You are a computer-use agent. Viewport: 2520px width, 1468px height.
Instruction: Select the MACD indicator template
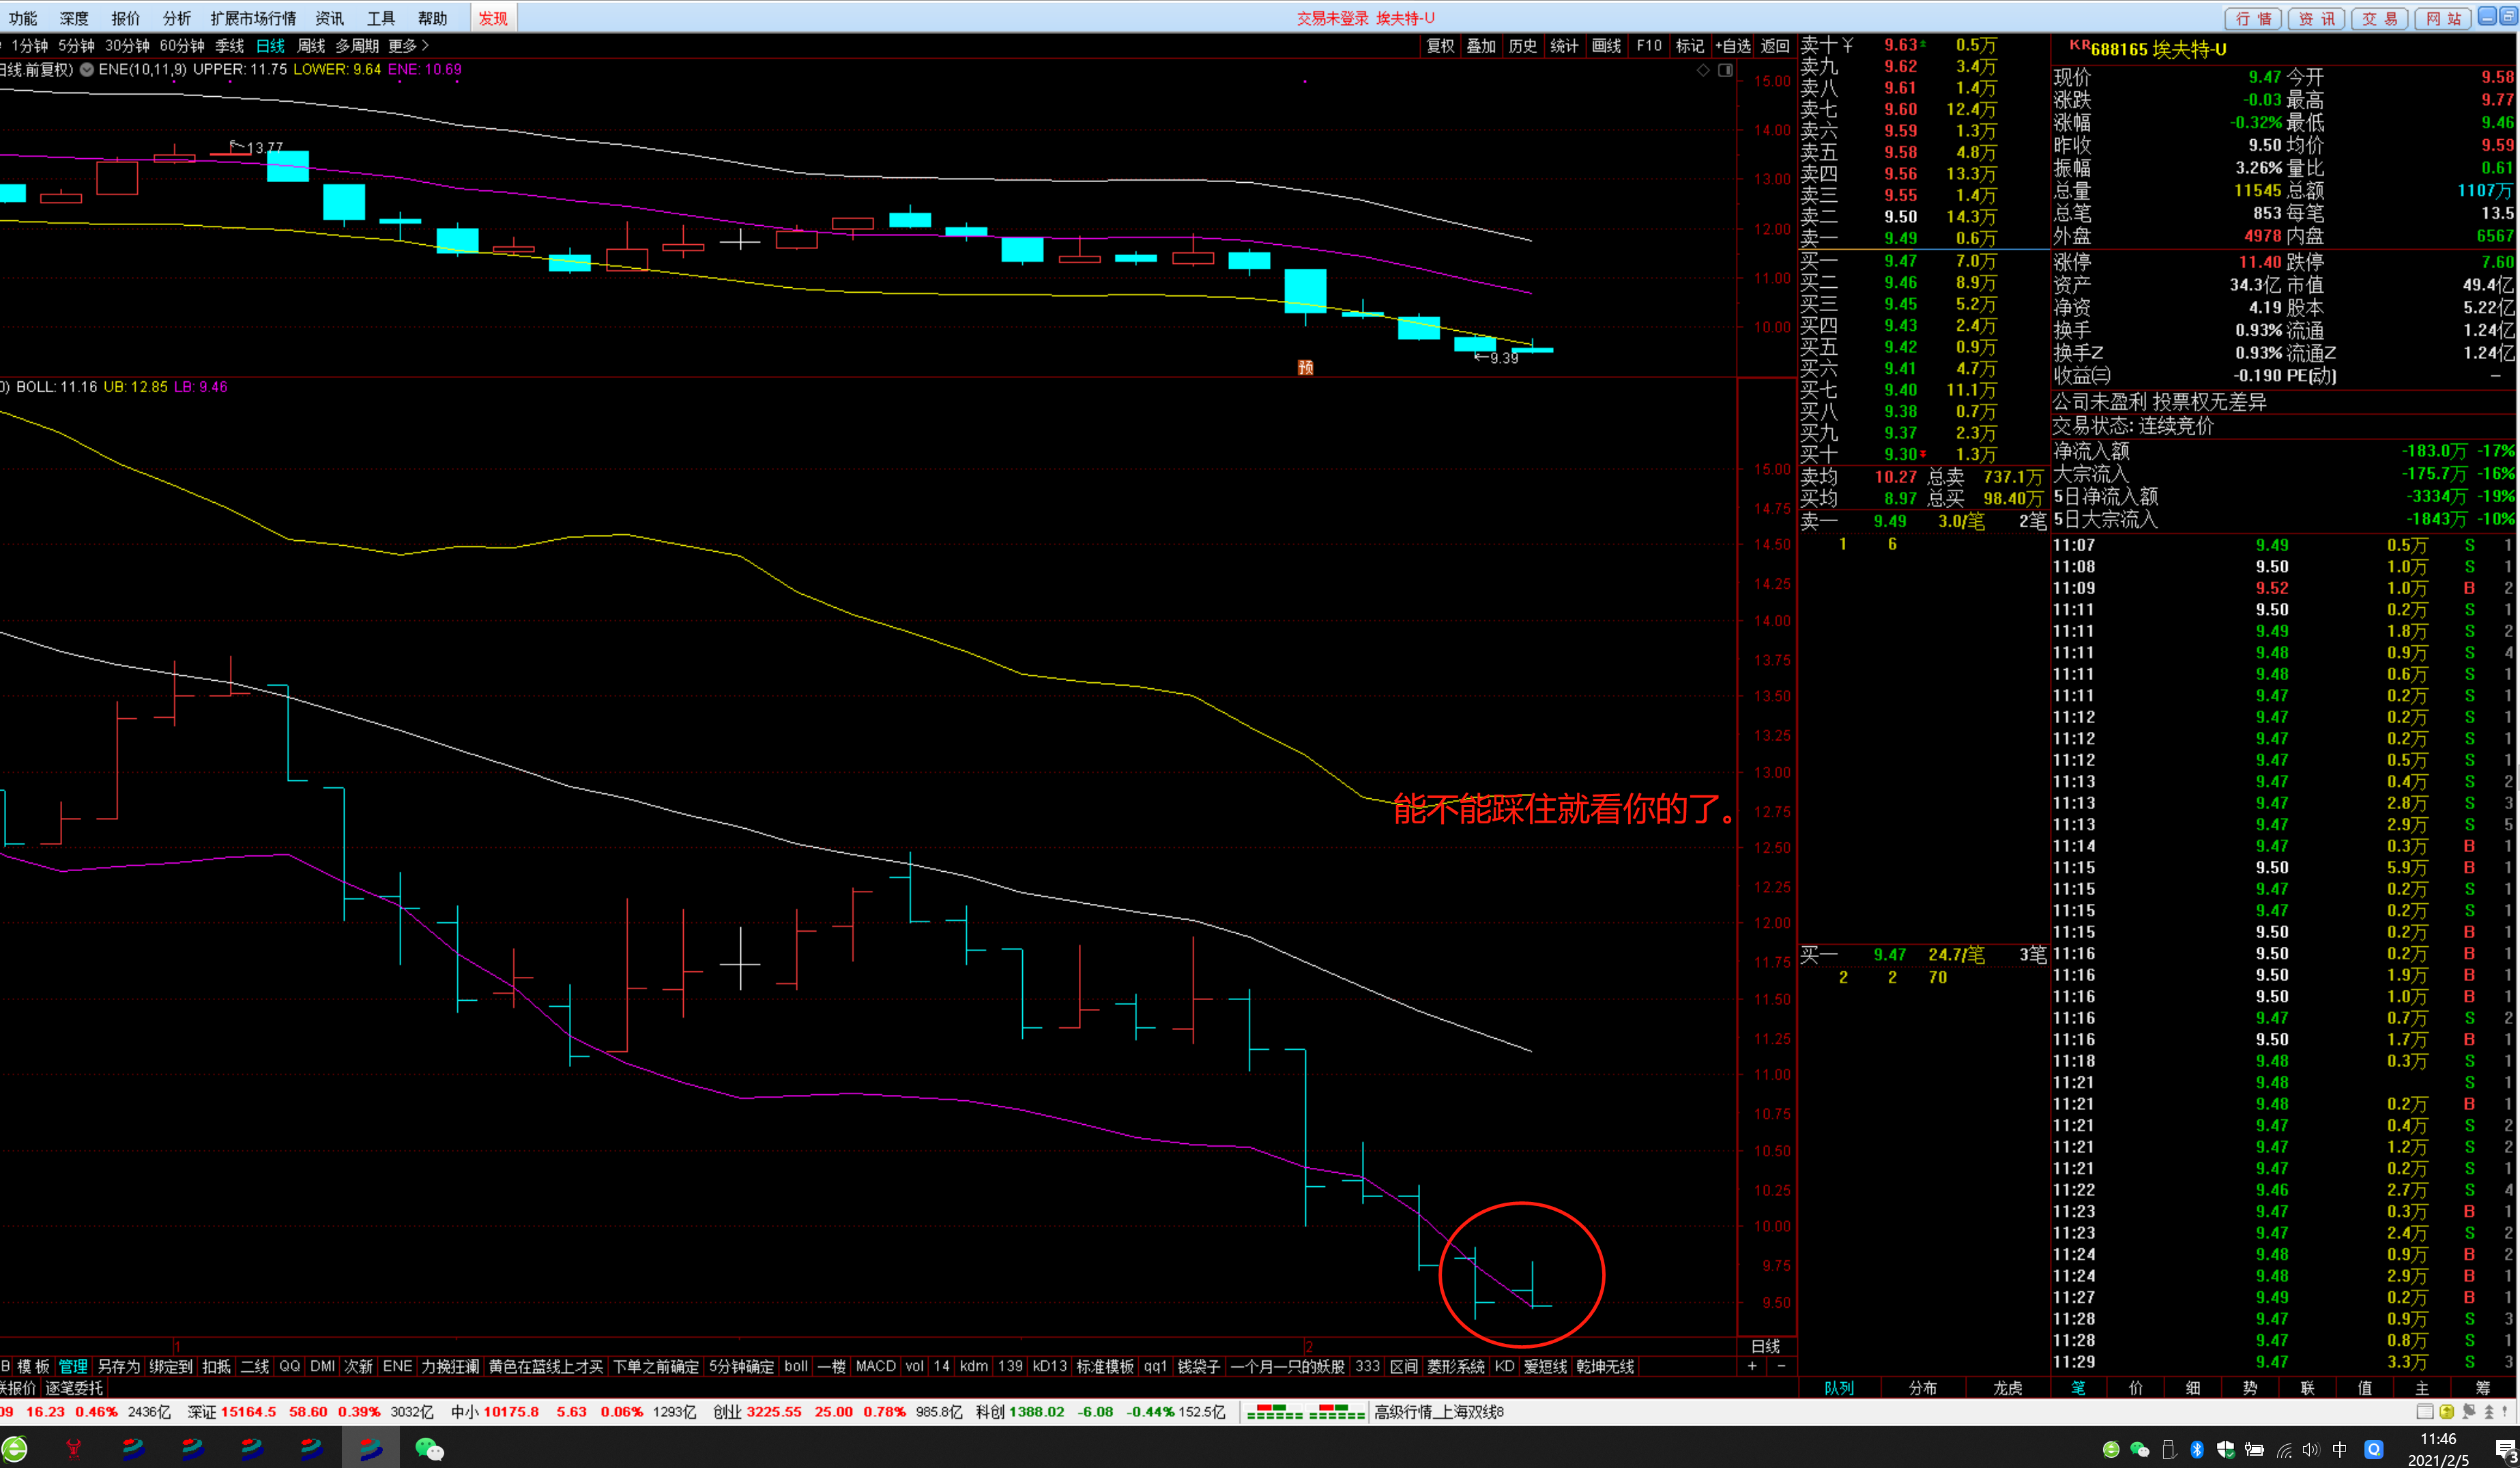pos(875,1366)
